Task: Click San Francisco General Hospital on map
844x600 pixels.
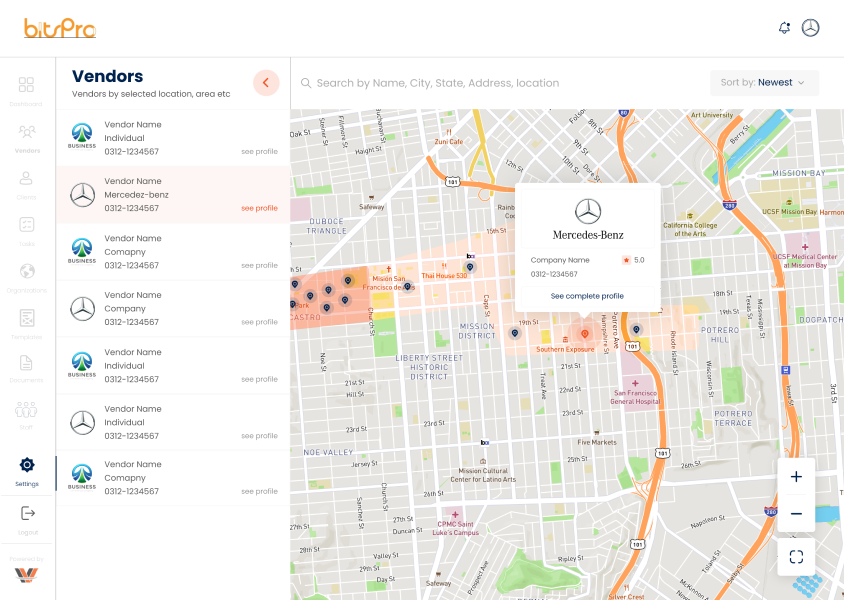Action: point(635,397)
